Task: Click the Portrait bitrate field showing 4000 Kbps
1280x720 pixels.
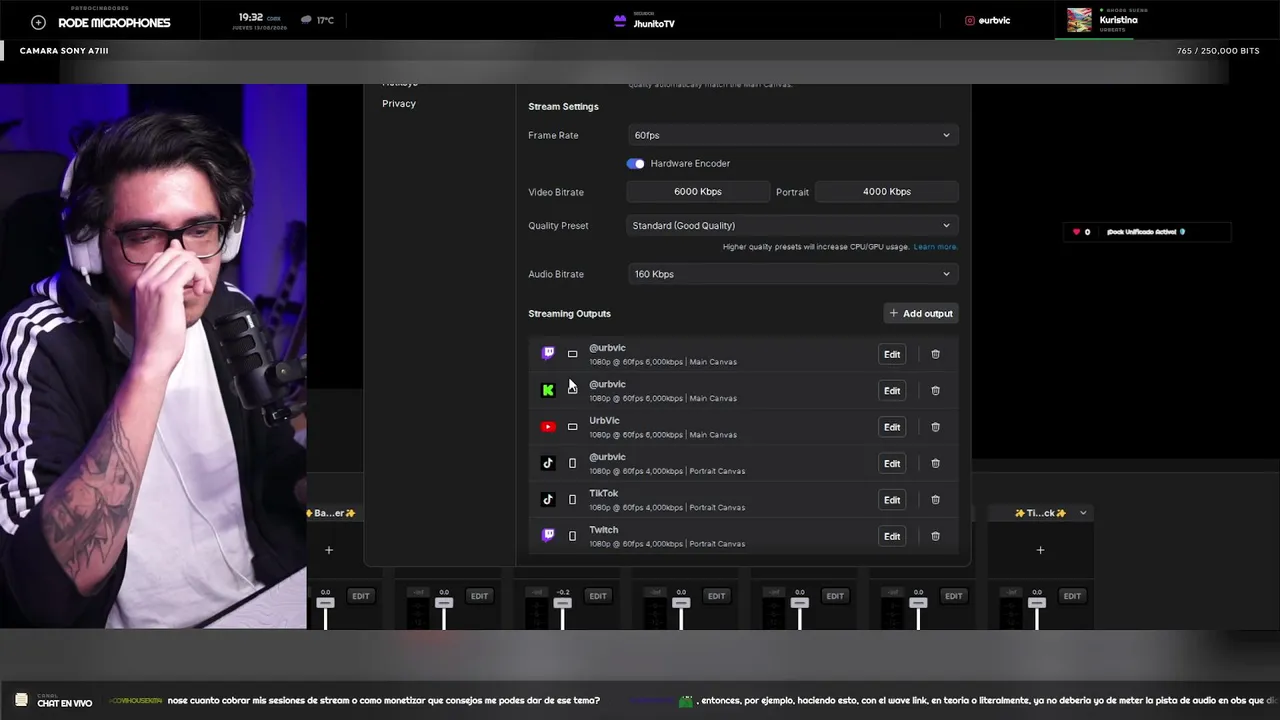Action: point(887,191)
